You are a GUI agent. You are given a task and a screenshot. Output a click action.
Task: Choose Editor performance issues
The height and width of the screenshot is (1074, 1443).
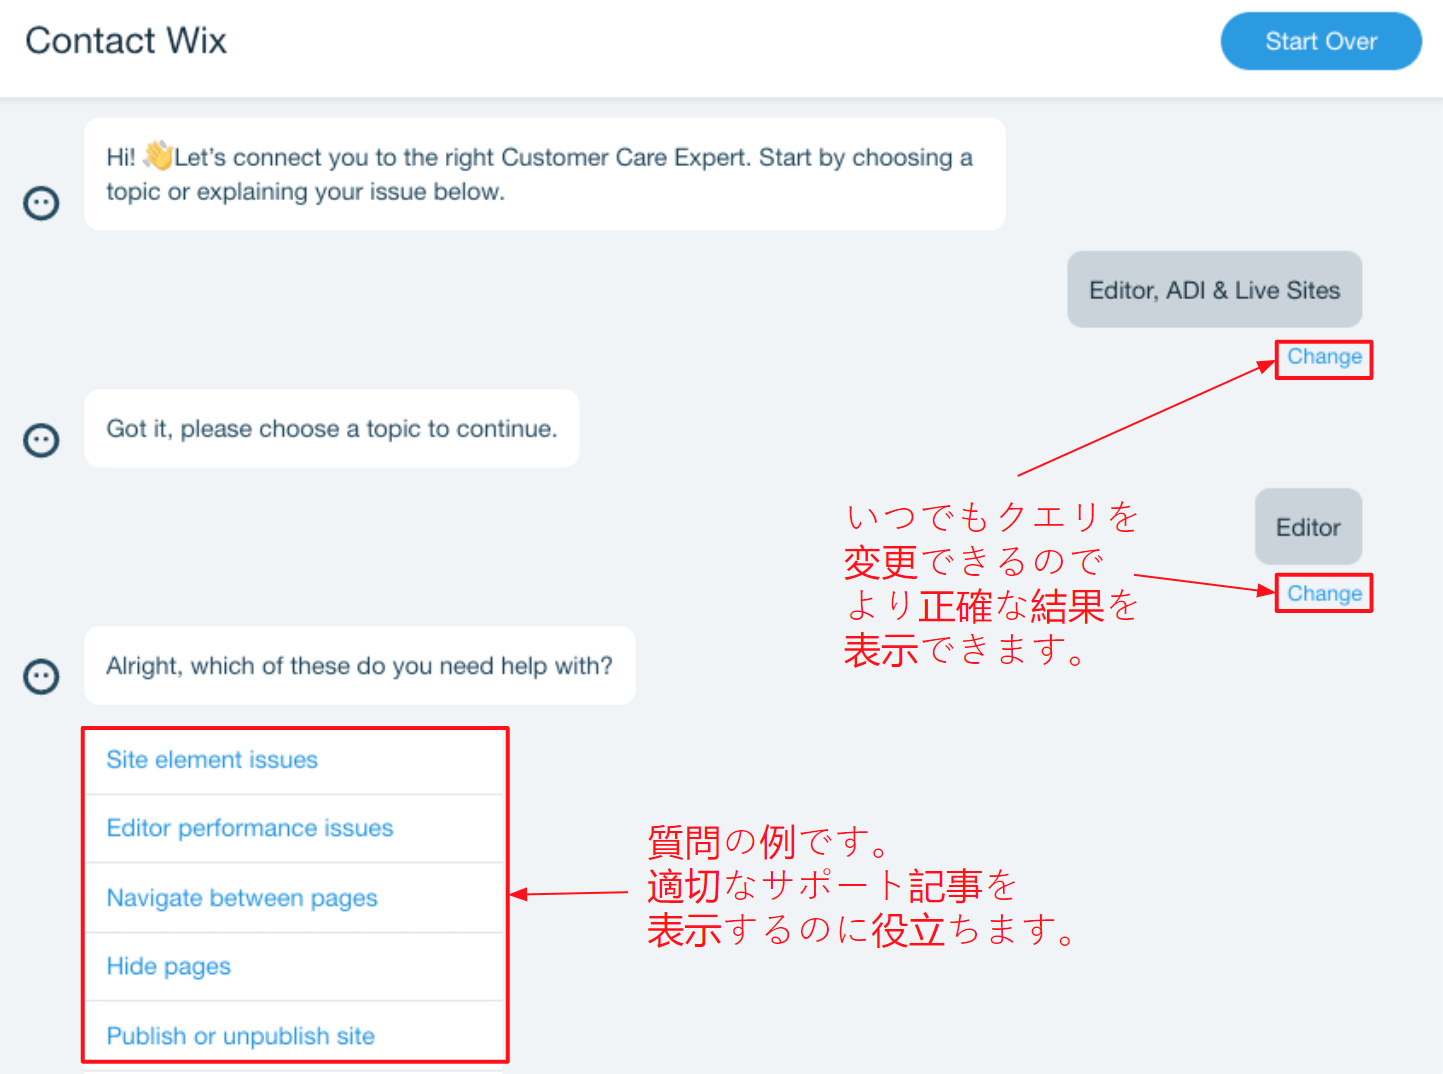(295, 829)
